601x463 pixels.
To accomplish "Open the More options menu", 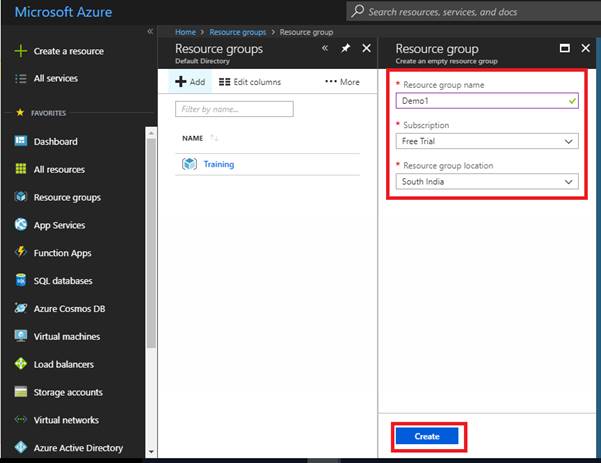I will [x=342, y=82].
